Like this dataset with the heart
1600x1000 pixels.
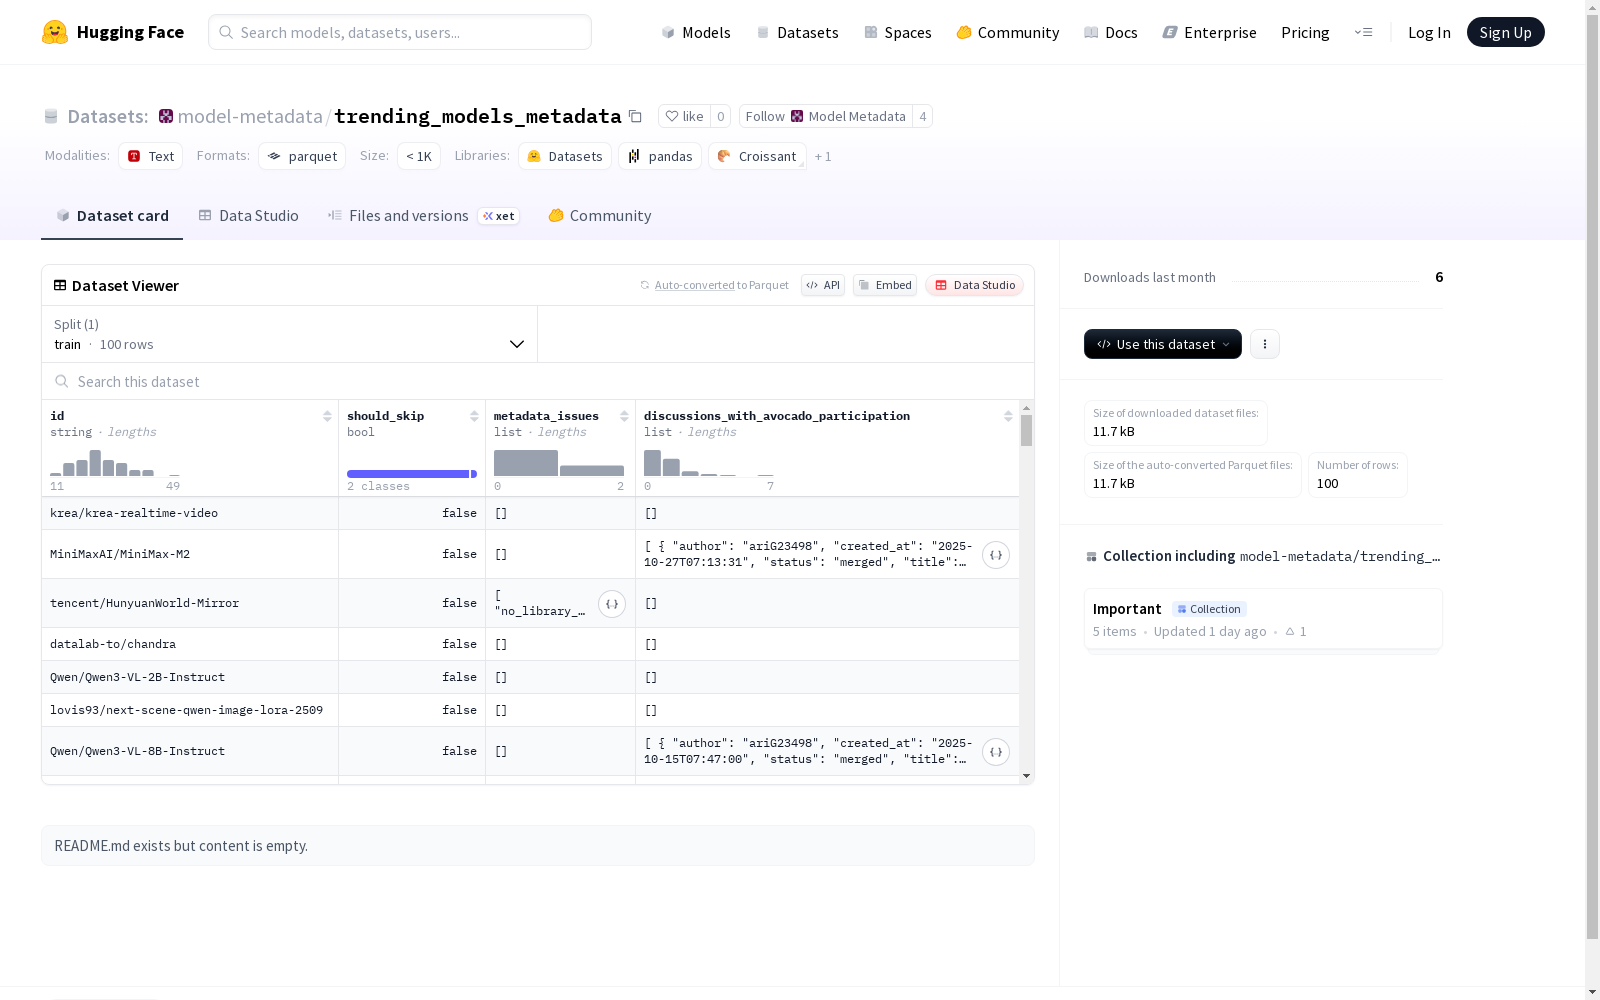click(684, 116)
